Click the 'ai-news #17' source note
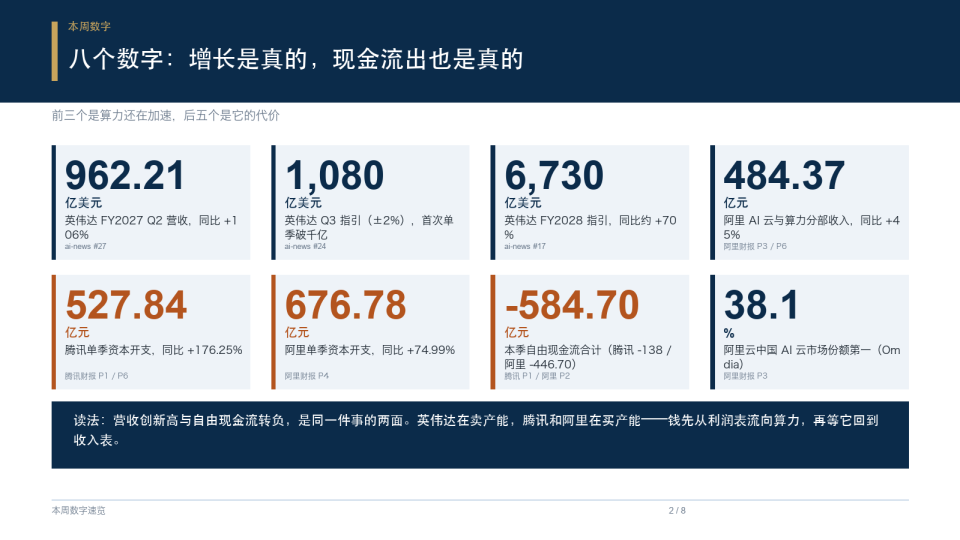 click(525, 246)
